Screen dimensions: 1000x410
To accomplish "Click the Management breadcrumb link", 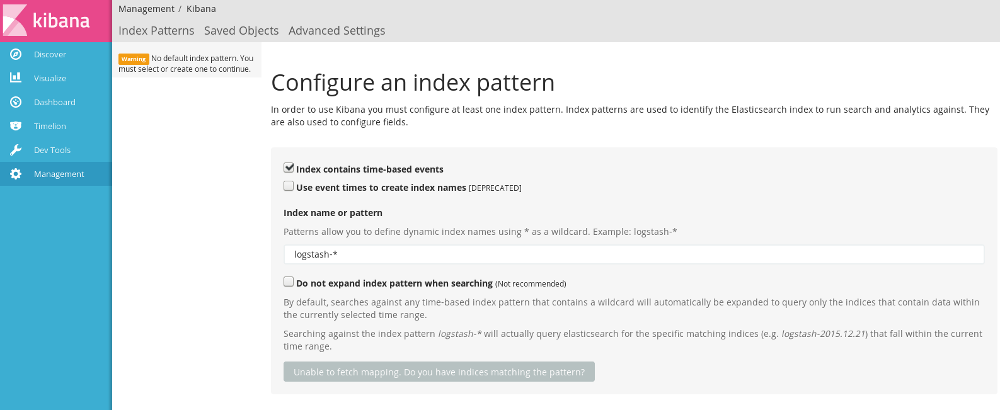I will point(146,9).
